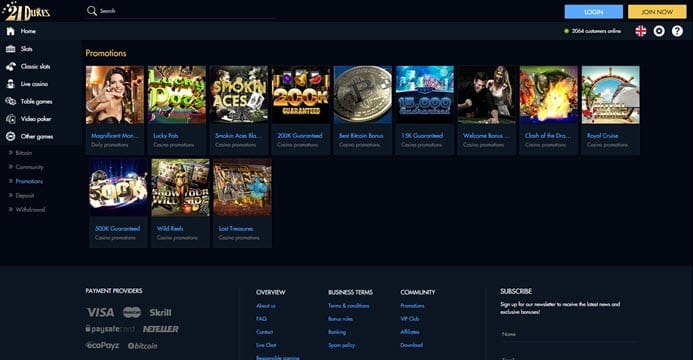Click the help question mark icon
The image size is (693, 360).
pos(677,31)
